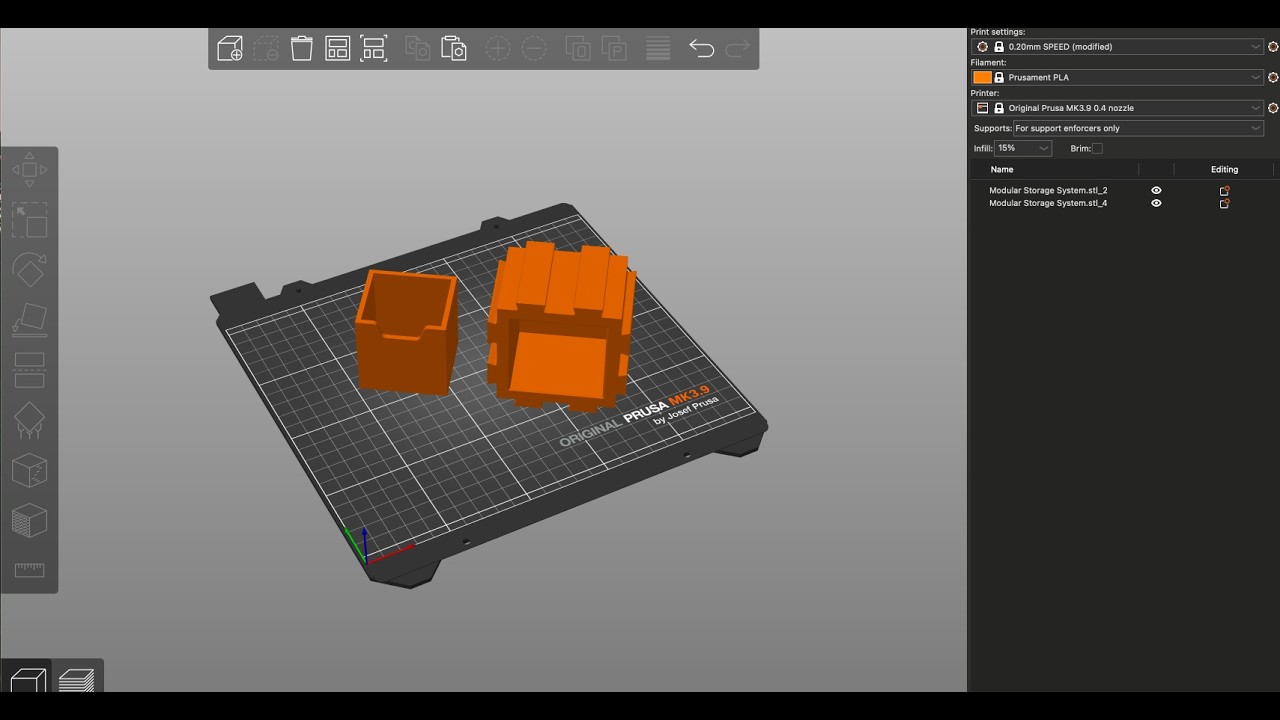1280x720 pixels.
Task: Click the Delete selected object icon
Action: click(266, 48)
